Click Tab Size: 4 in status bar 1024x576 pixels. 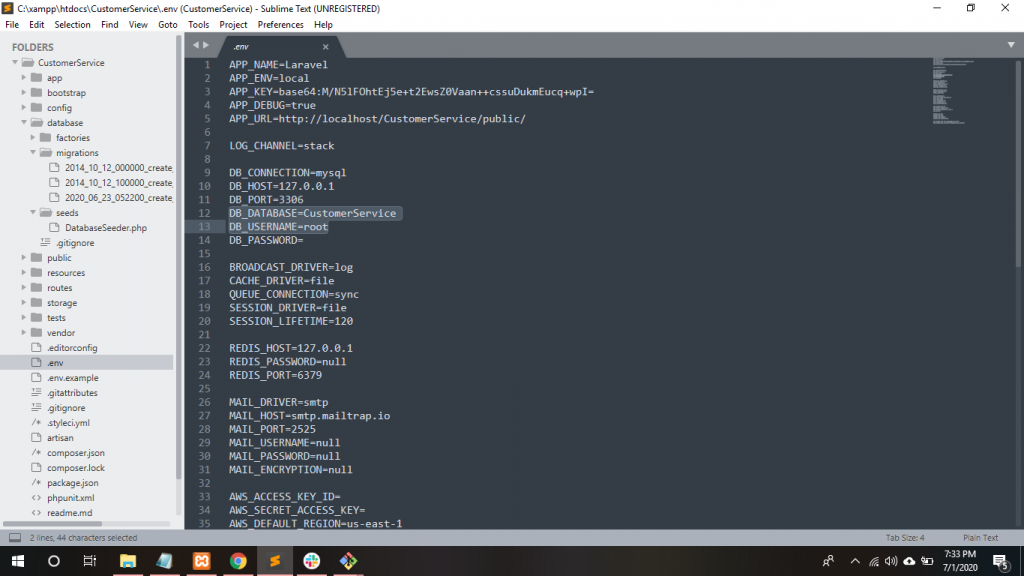(904, 538)
